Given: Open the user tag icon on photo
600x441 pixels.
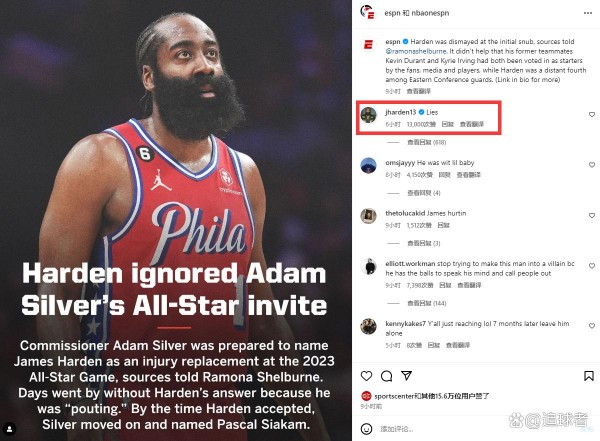Looking at the screenshot, I should pos(10,429).
